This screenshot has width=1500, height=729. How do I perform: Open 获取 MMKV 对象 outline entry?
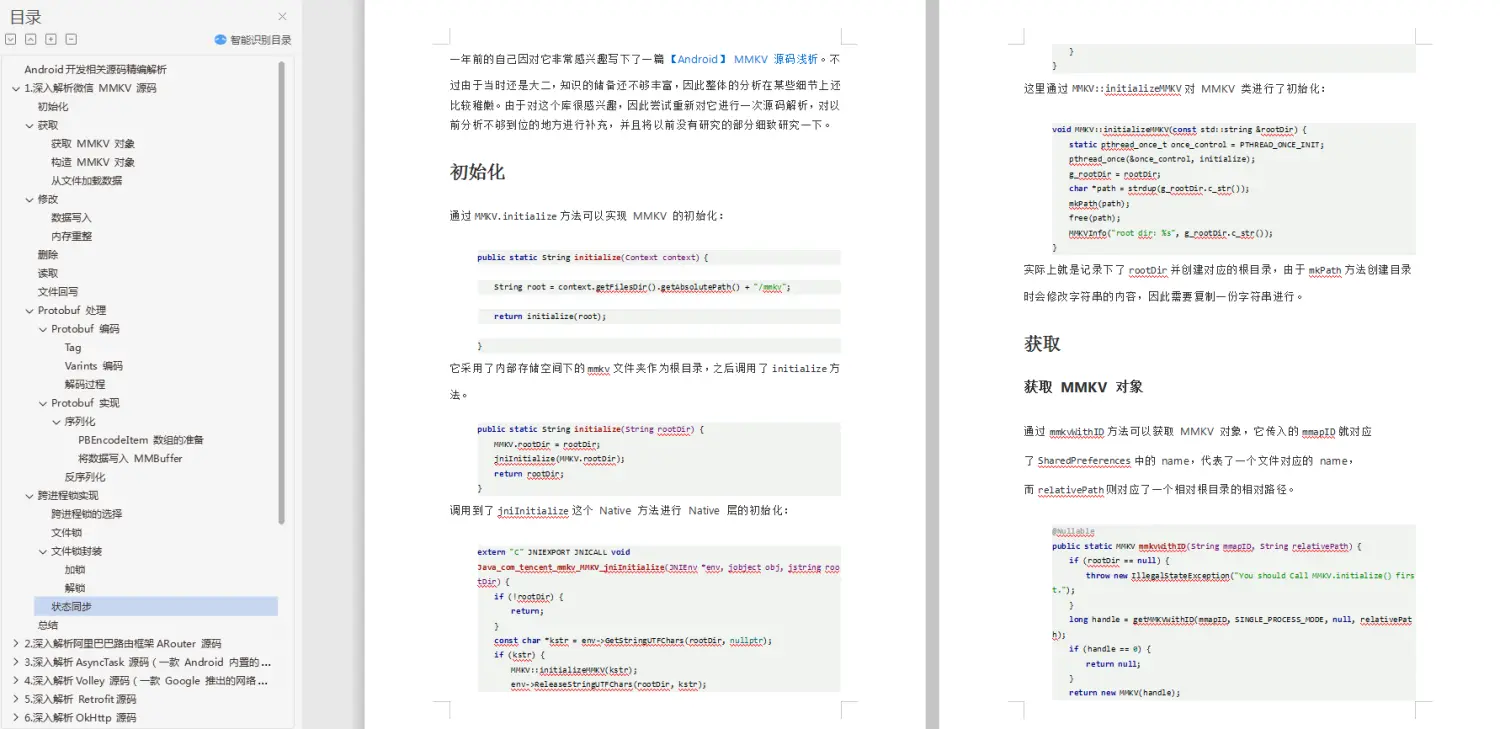click(93, 144)
